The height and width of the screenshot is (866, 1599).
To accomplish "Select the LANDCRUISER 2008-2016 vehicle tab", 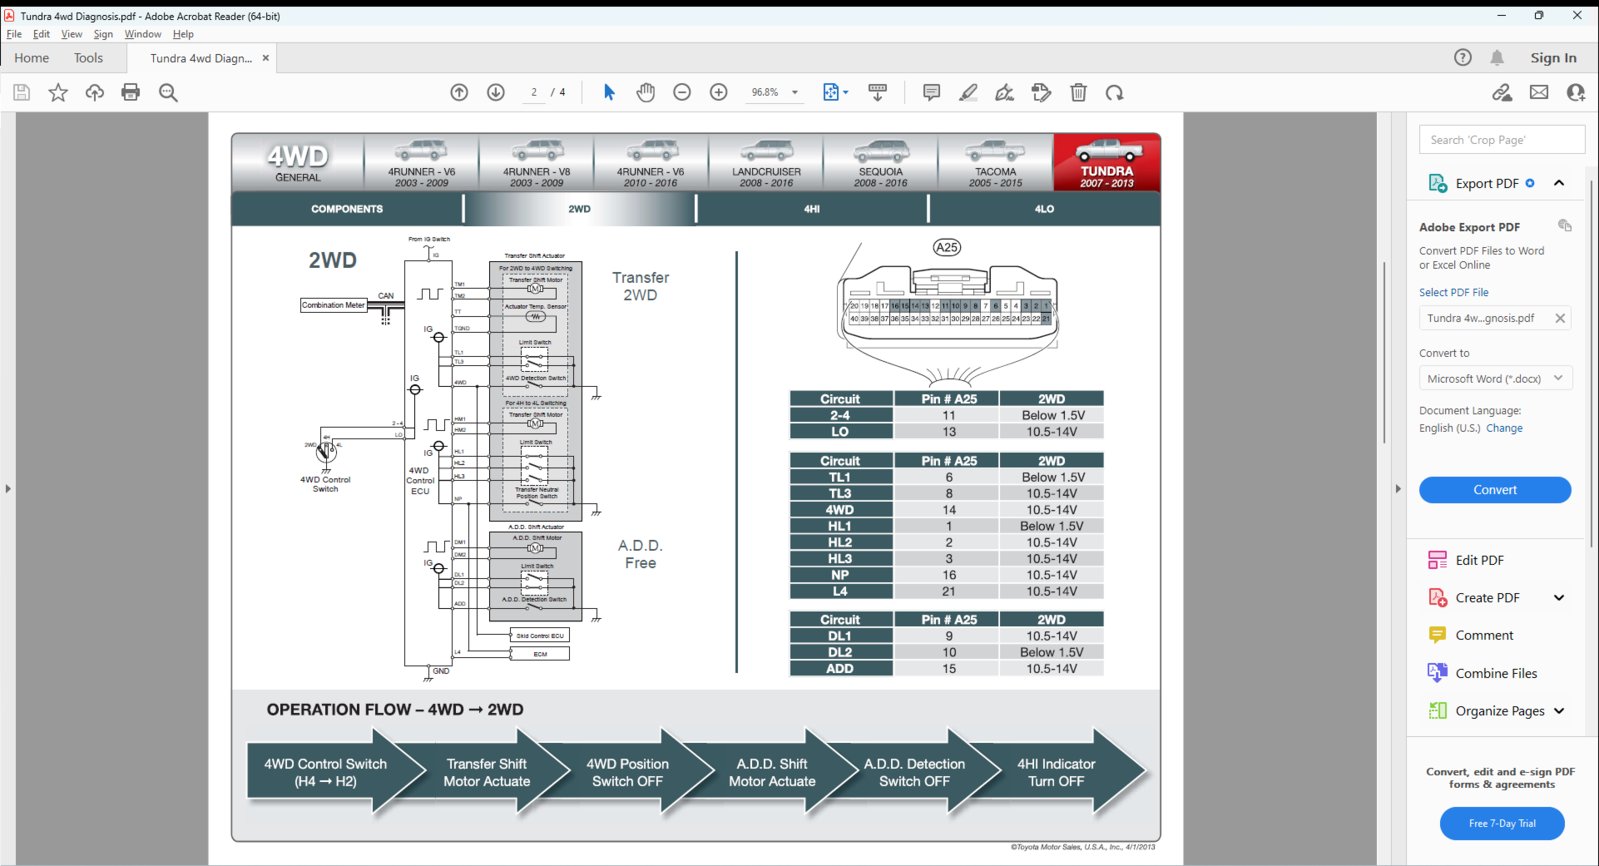I will [766, 163].
